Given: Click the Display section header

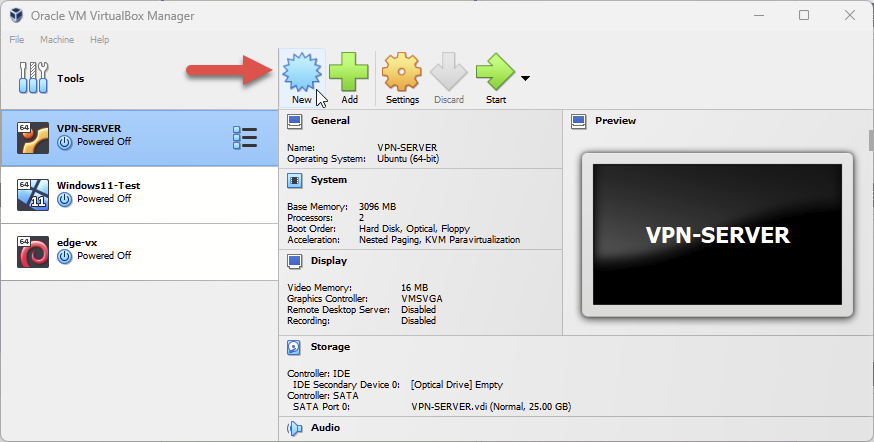Looking at the screenshot, I should 329,261.
